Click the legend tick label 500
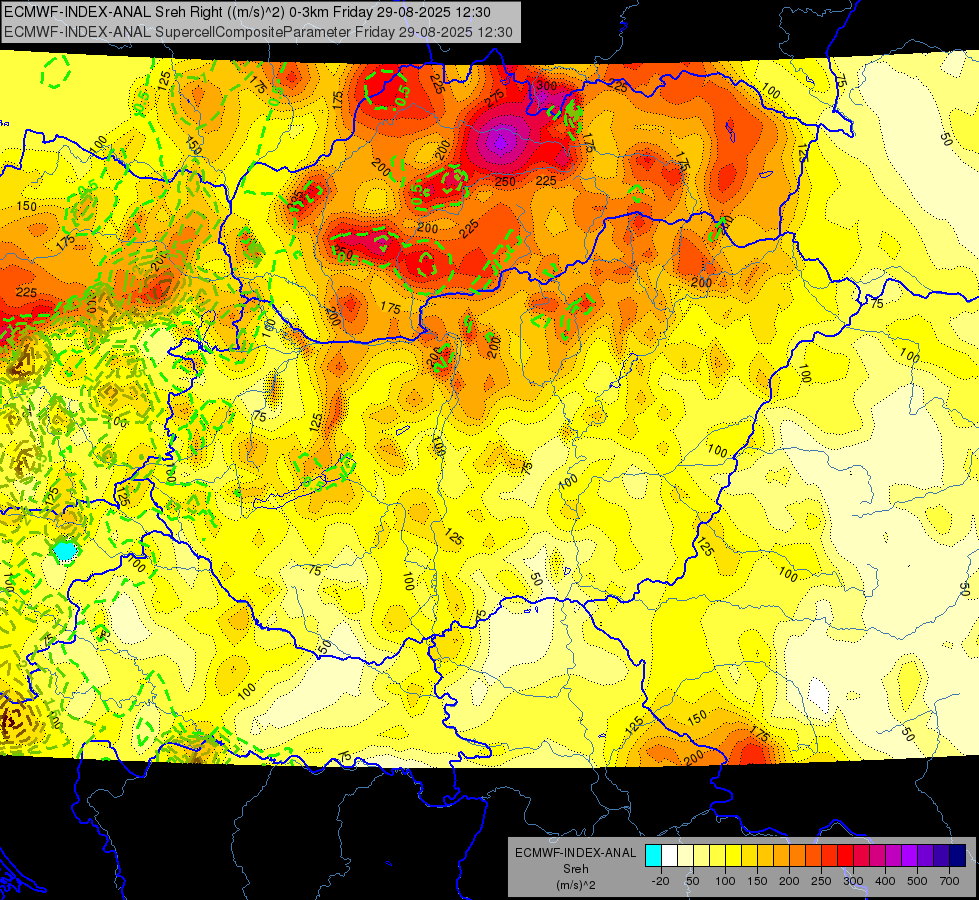 (917, 881)
